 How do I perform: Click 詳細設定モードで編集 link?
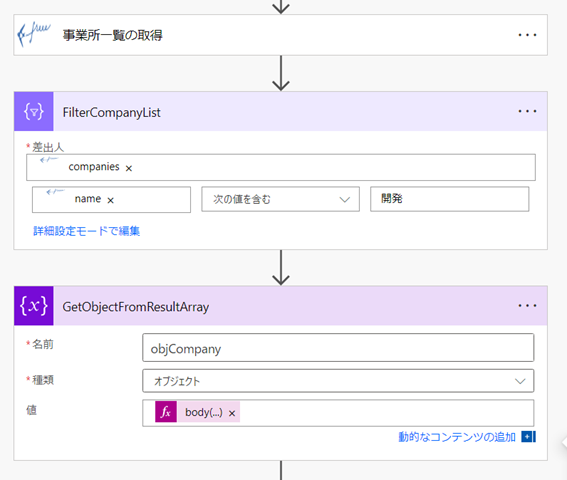[86, 231]
